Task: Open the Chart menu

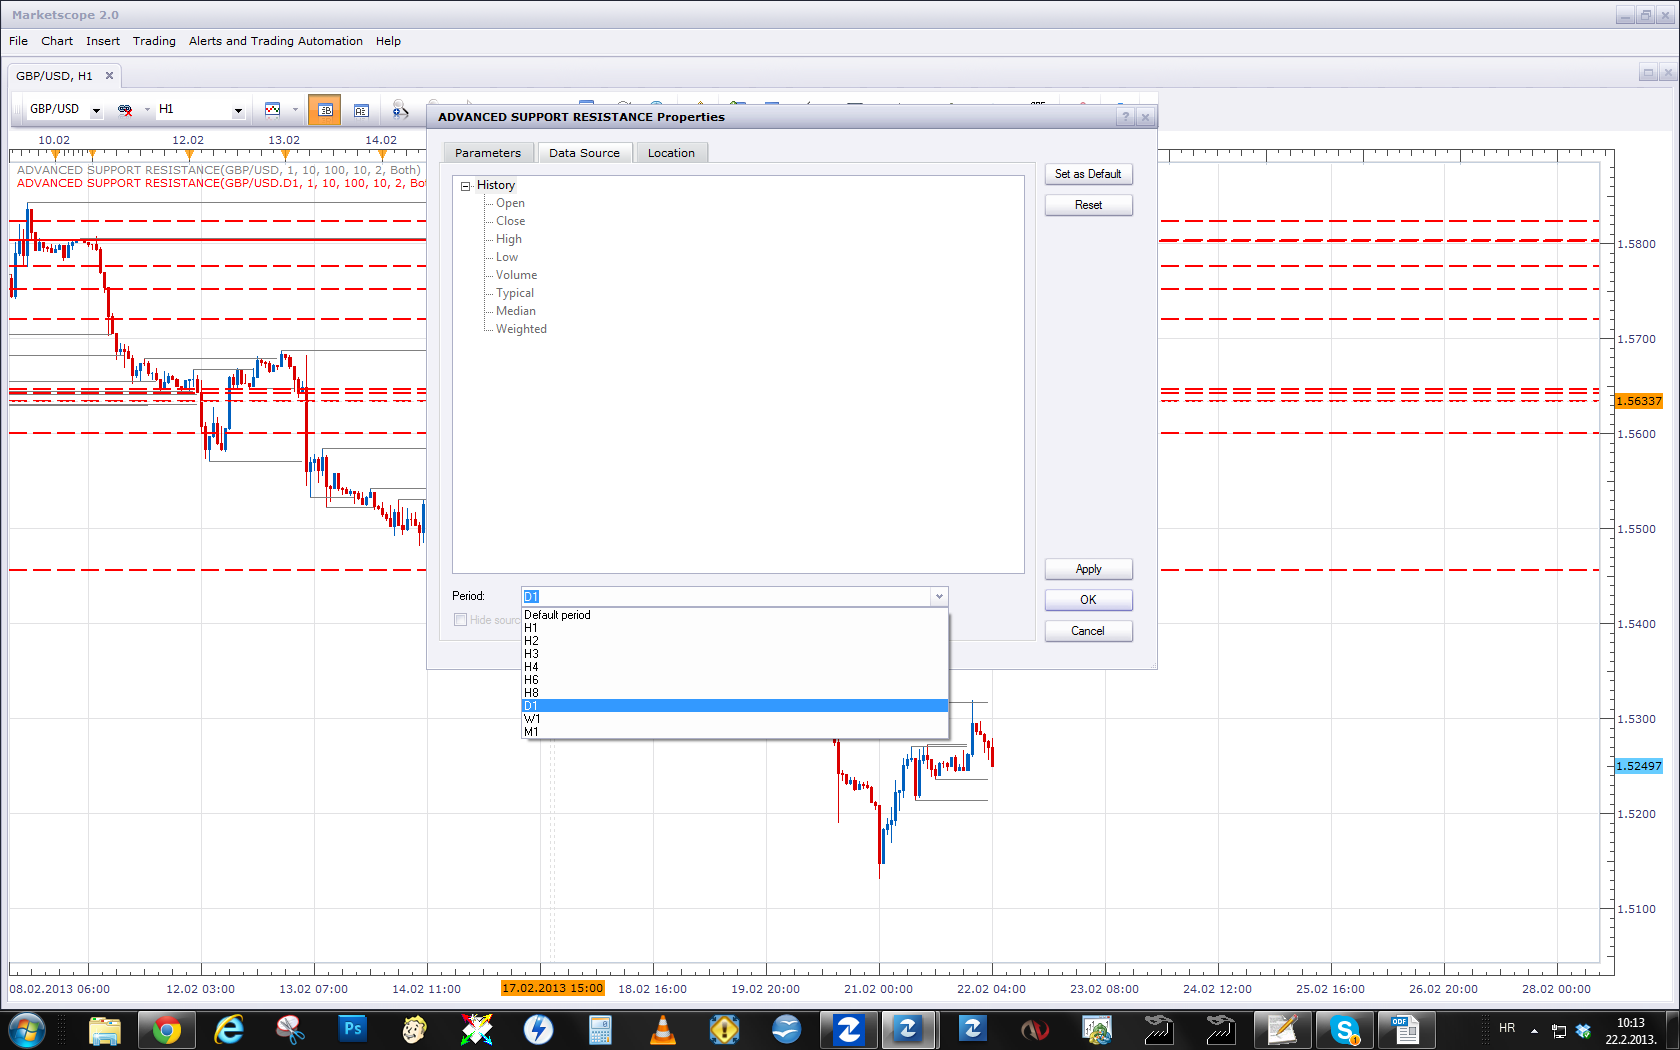Action: tap(57, 41)
